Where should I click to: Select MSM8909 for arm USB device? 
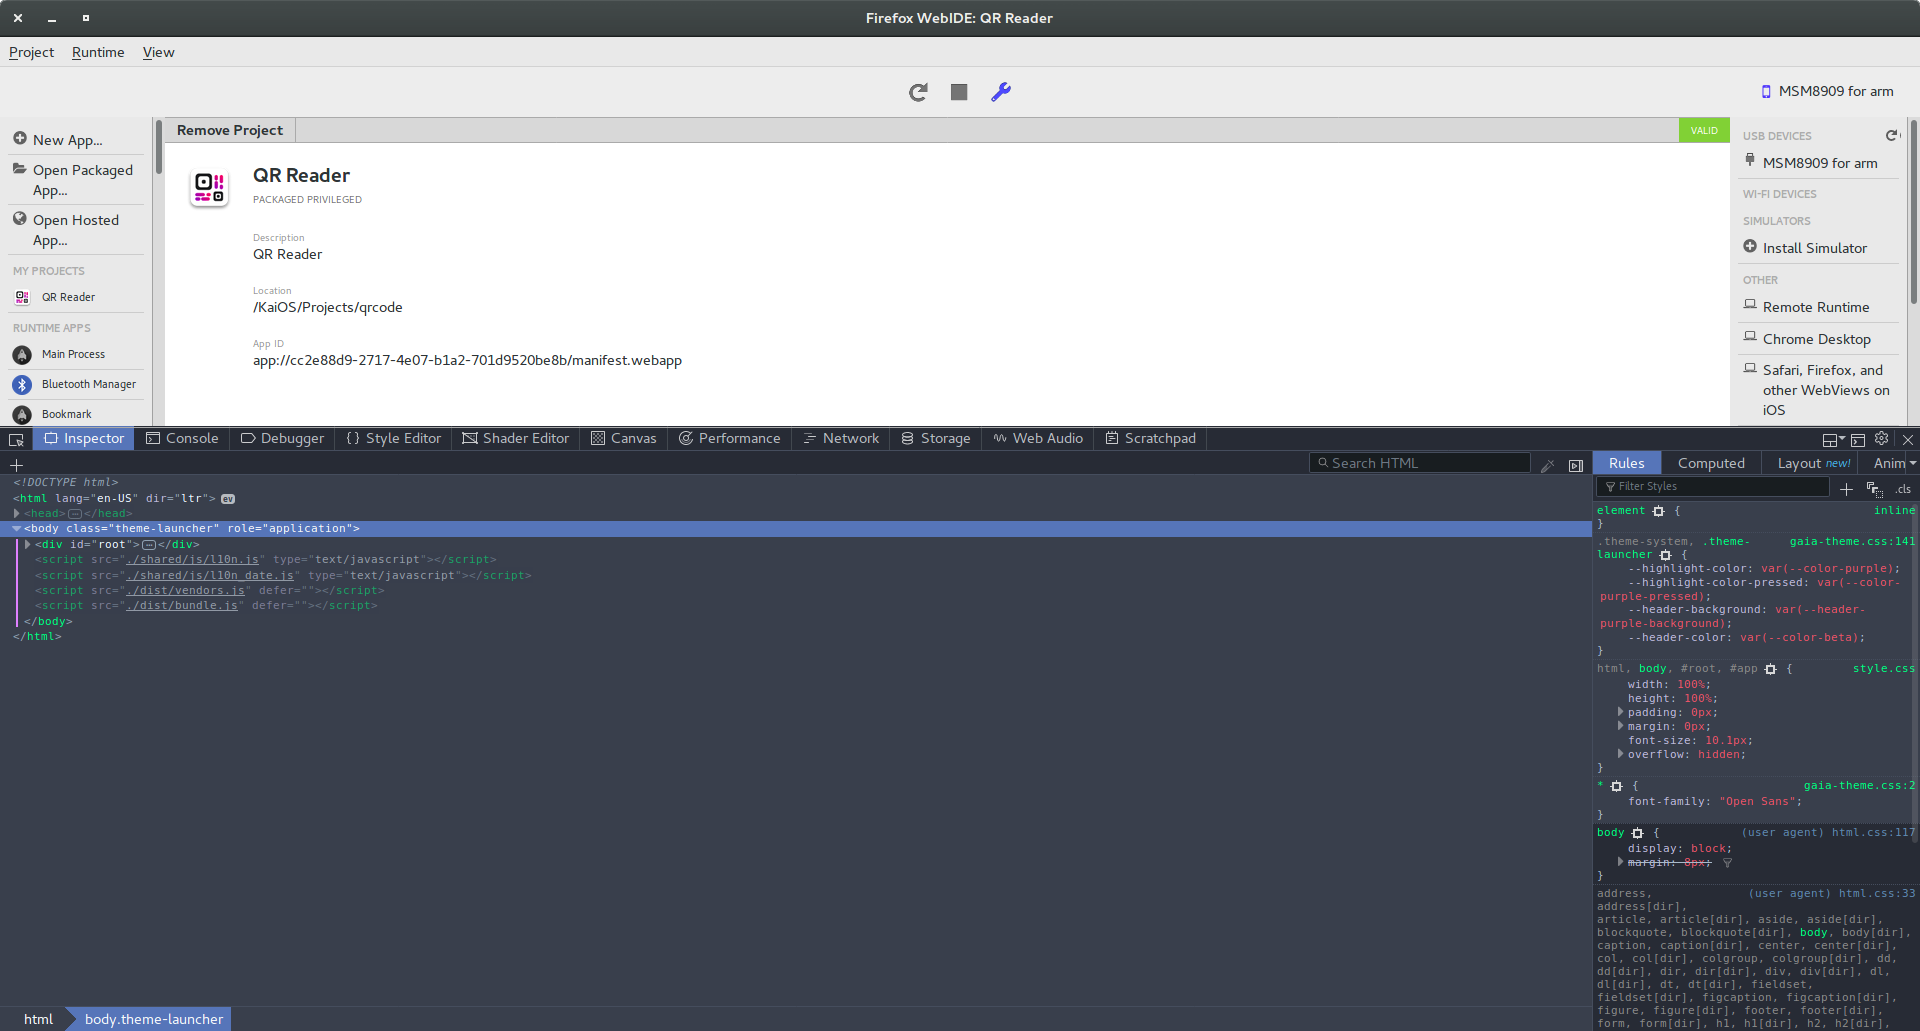point(1819,163)
